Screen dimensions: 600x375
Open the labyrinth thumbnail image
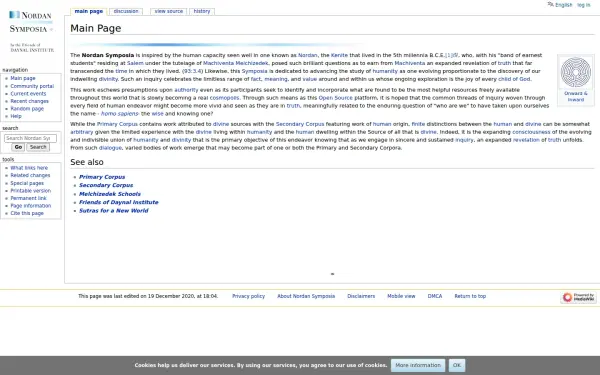click(x=576, y=72)
